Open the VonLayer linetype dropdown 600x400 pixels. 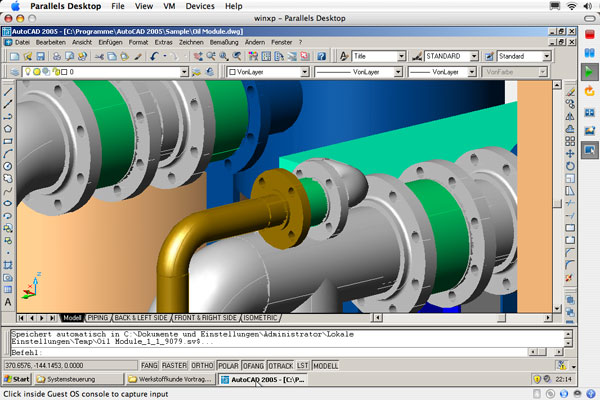(398, 72)
